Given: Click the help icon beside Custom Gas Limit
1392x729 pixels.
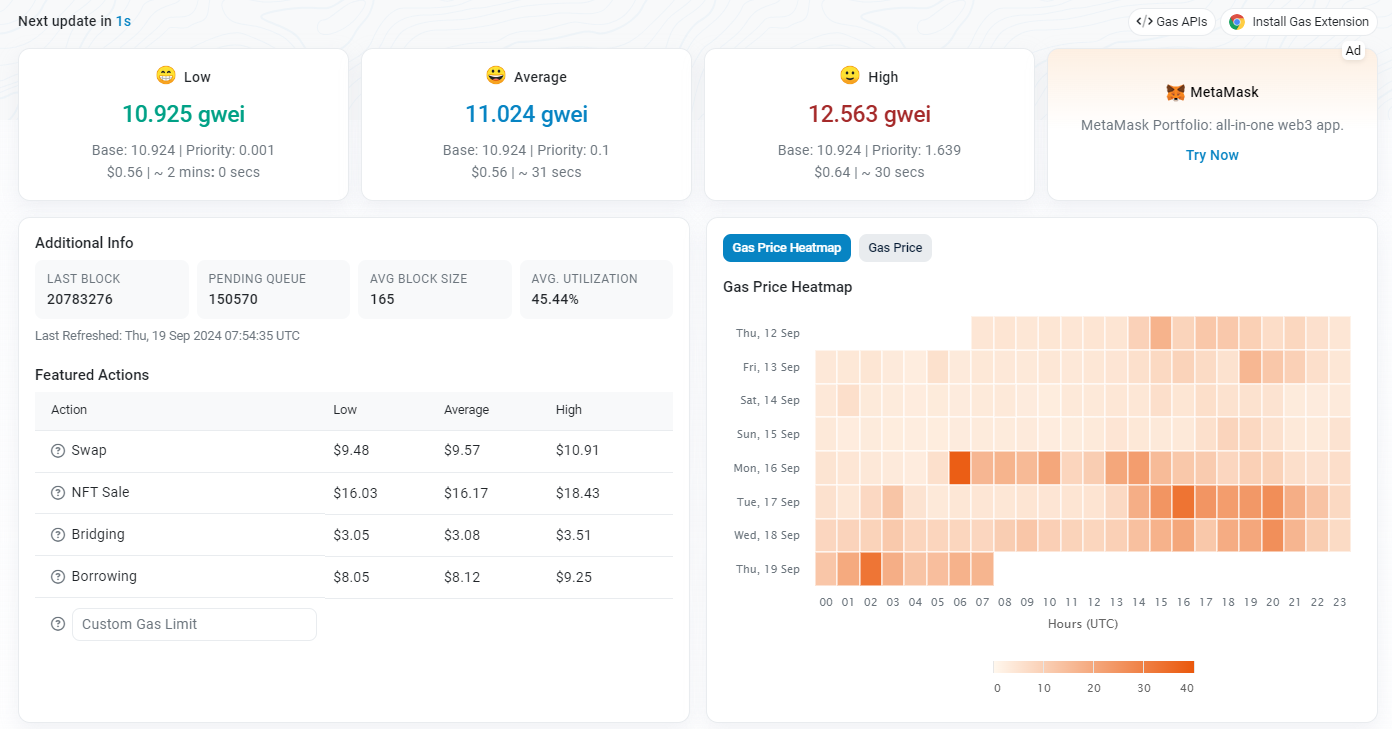Looking at the screenshot, I should click(x=58, y=624).
